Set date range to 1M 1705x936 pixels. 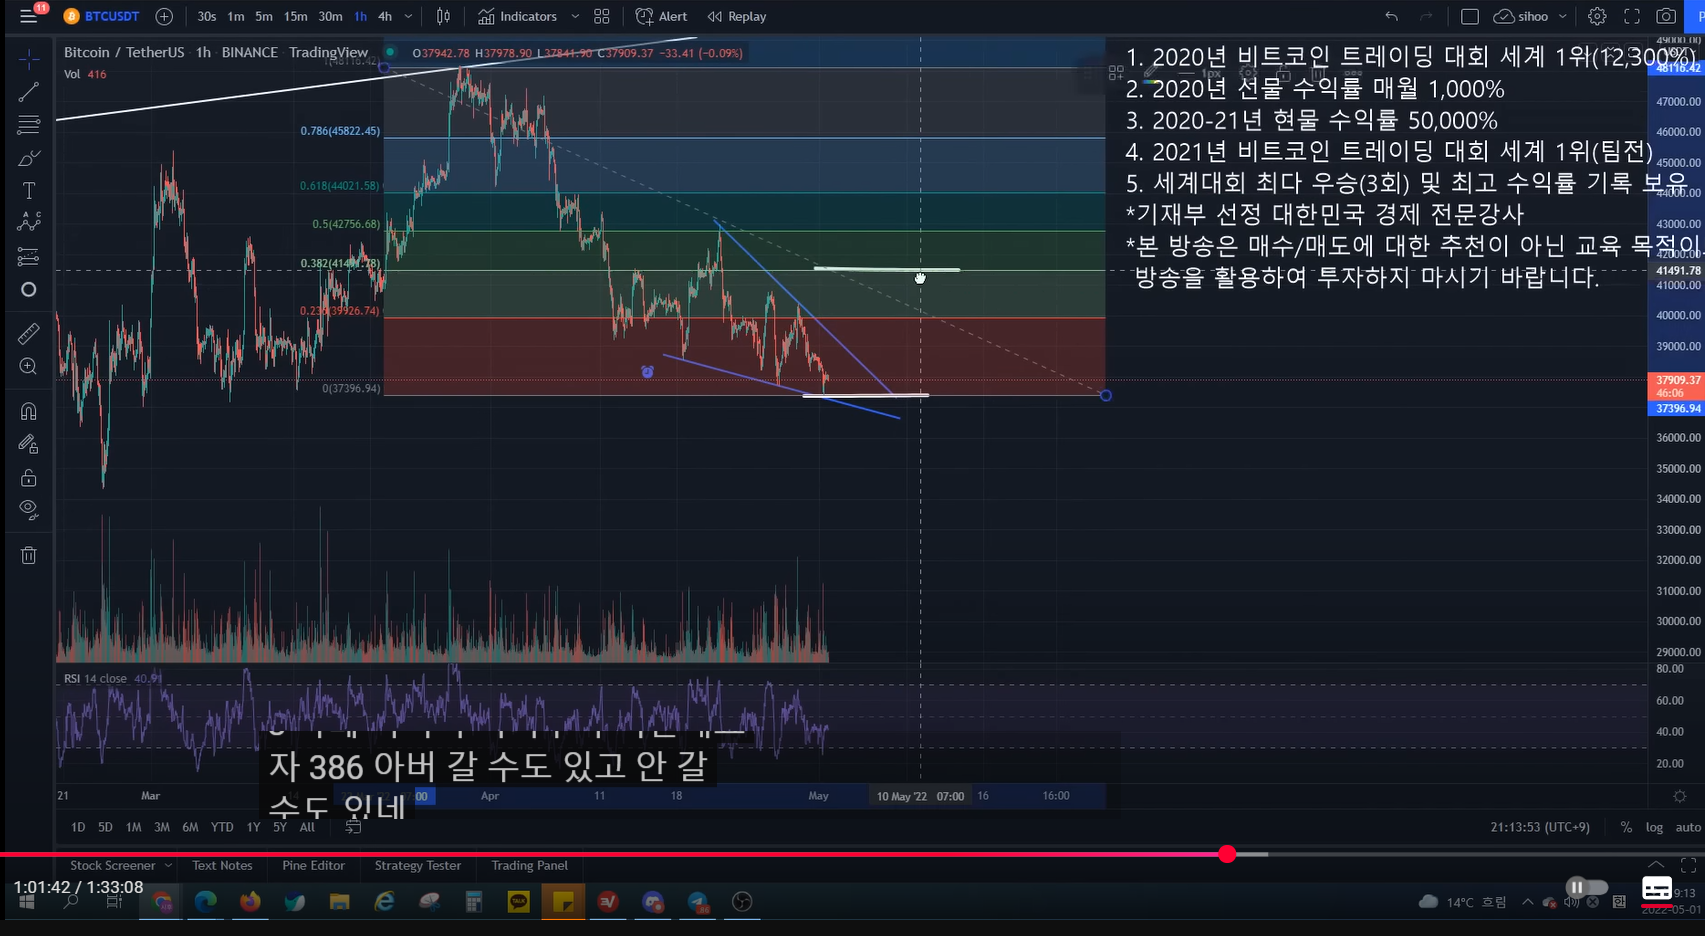(x=133, y=827)
